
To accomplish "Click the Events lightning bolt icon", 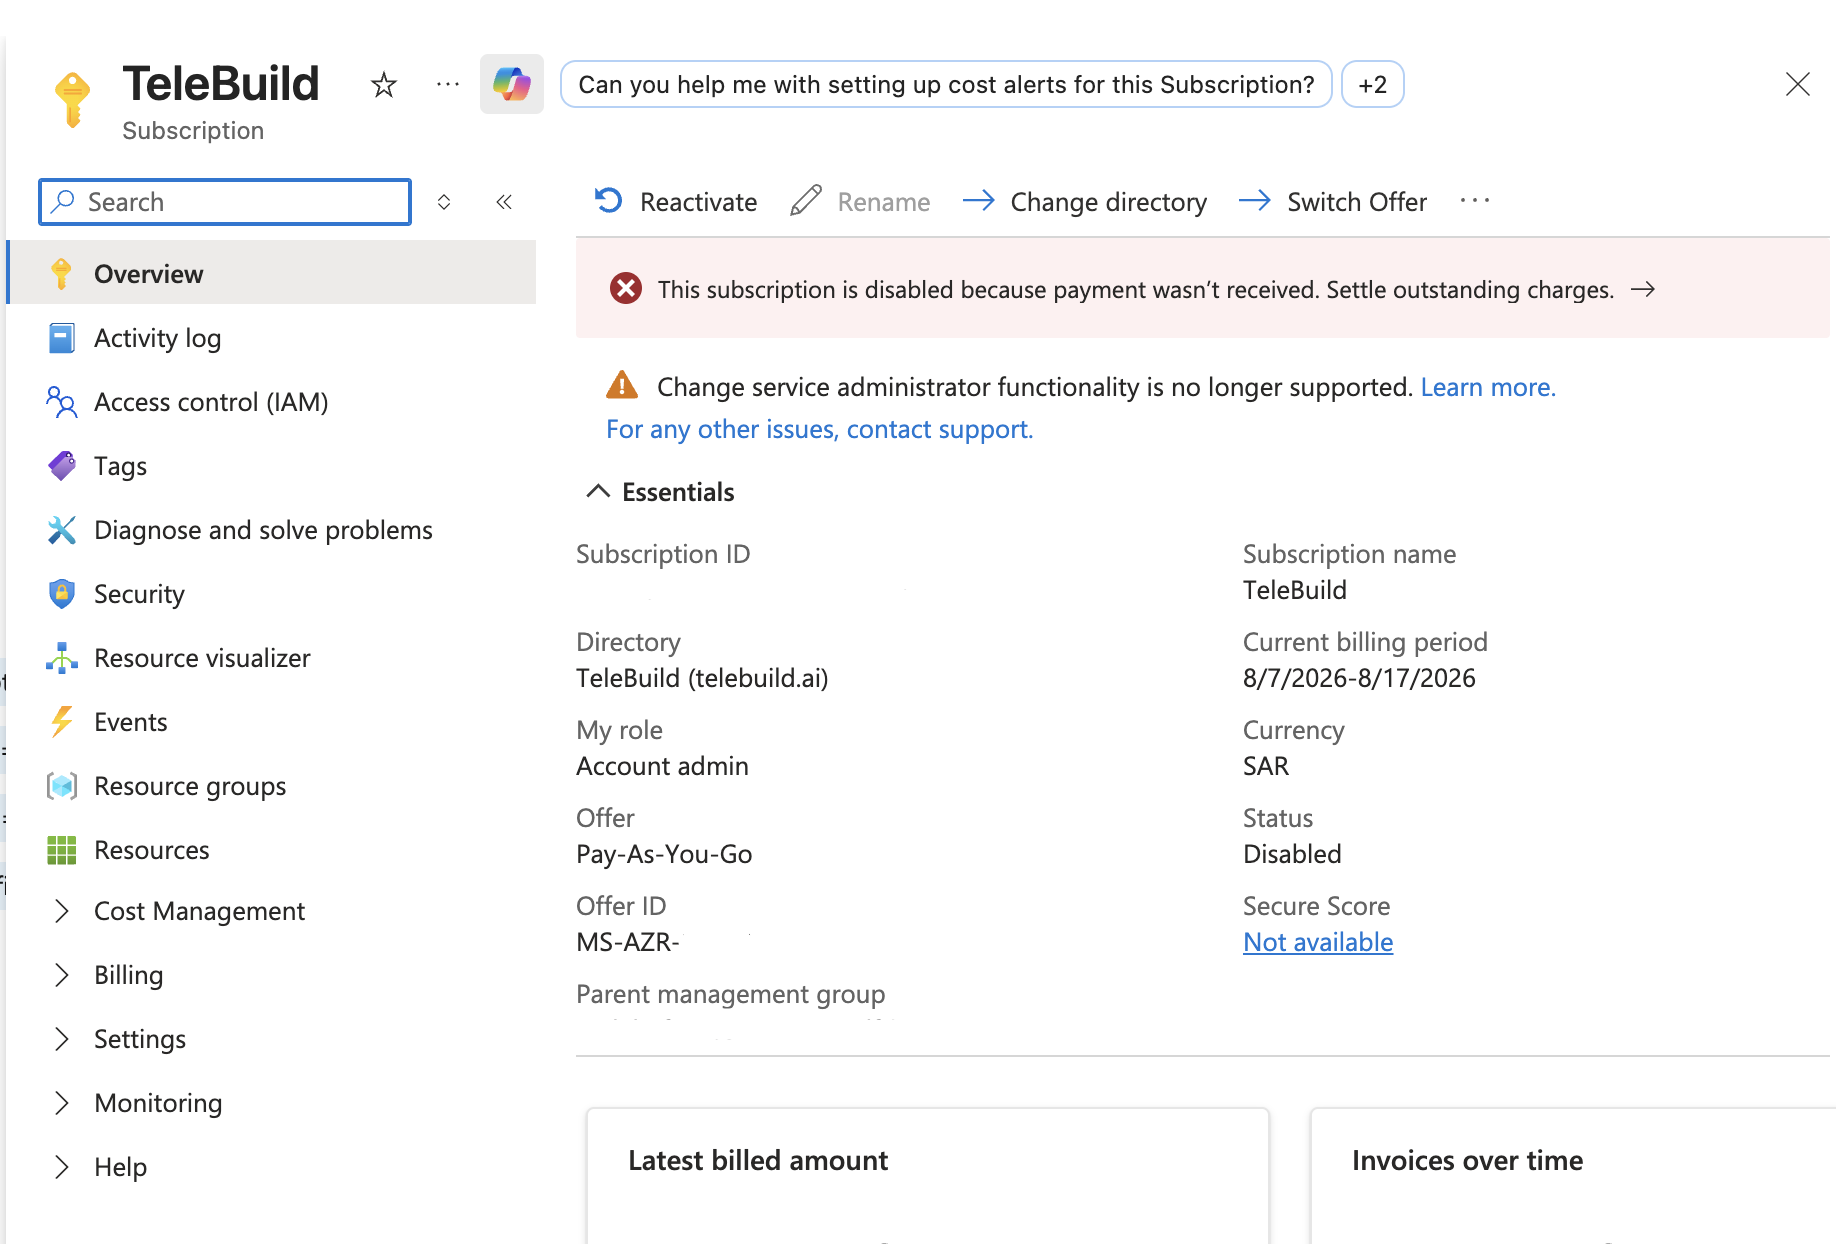I will [62, 722].
